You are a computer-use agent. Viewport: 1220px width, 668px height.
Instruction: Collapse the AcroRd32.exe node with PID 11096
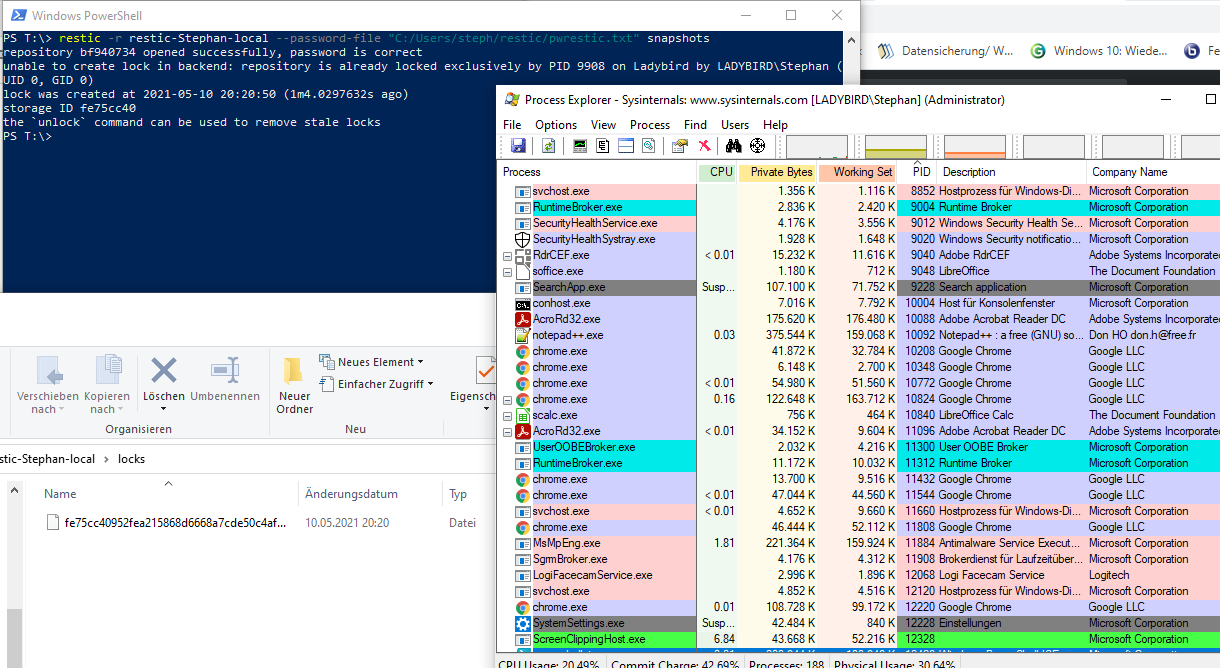(507, 431)
